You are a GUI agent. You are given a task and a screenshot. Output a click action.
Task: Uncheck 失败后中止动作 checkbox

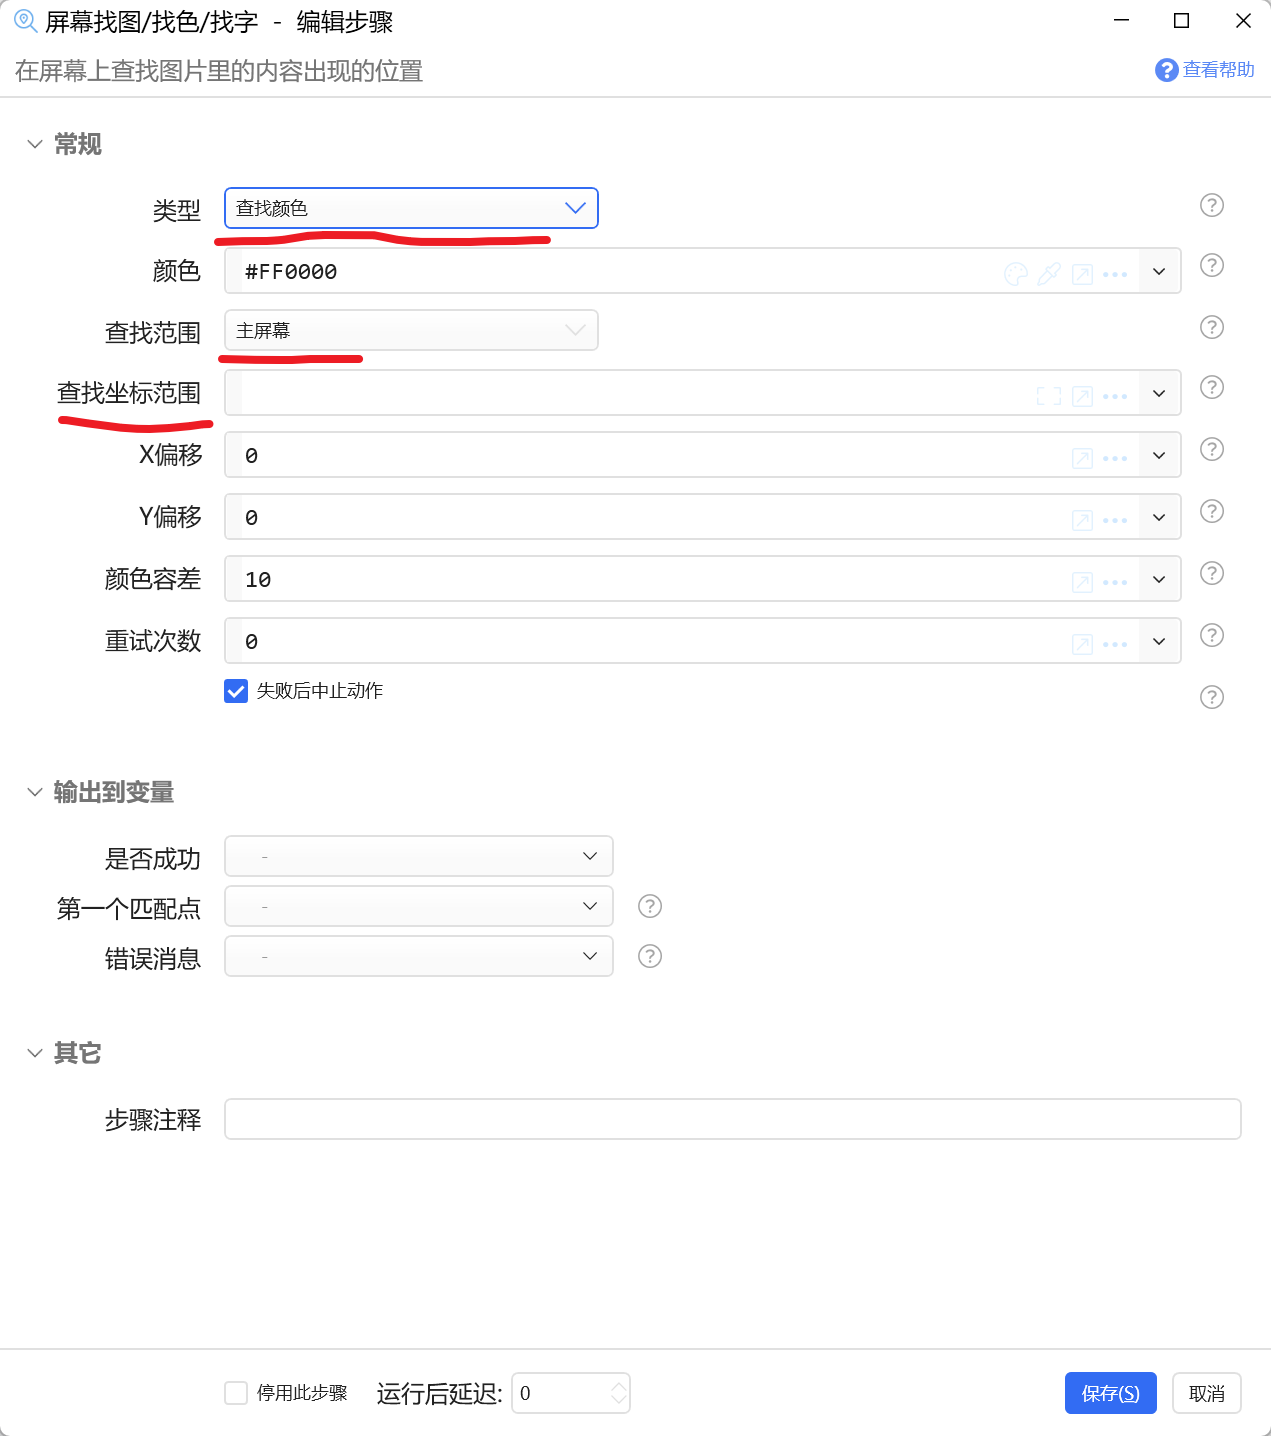[236, 691]
